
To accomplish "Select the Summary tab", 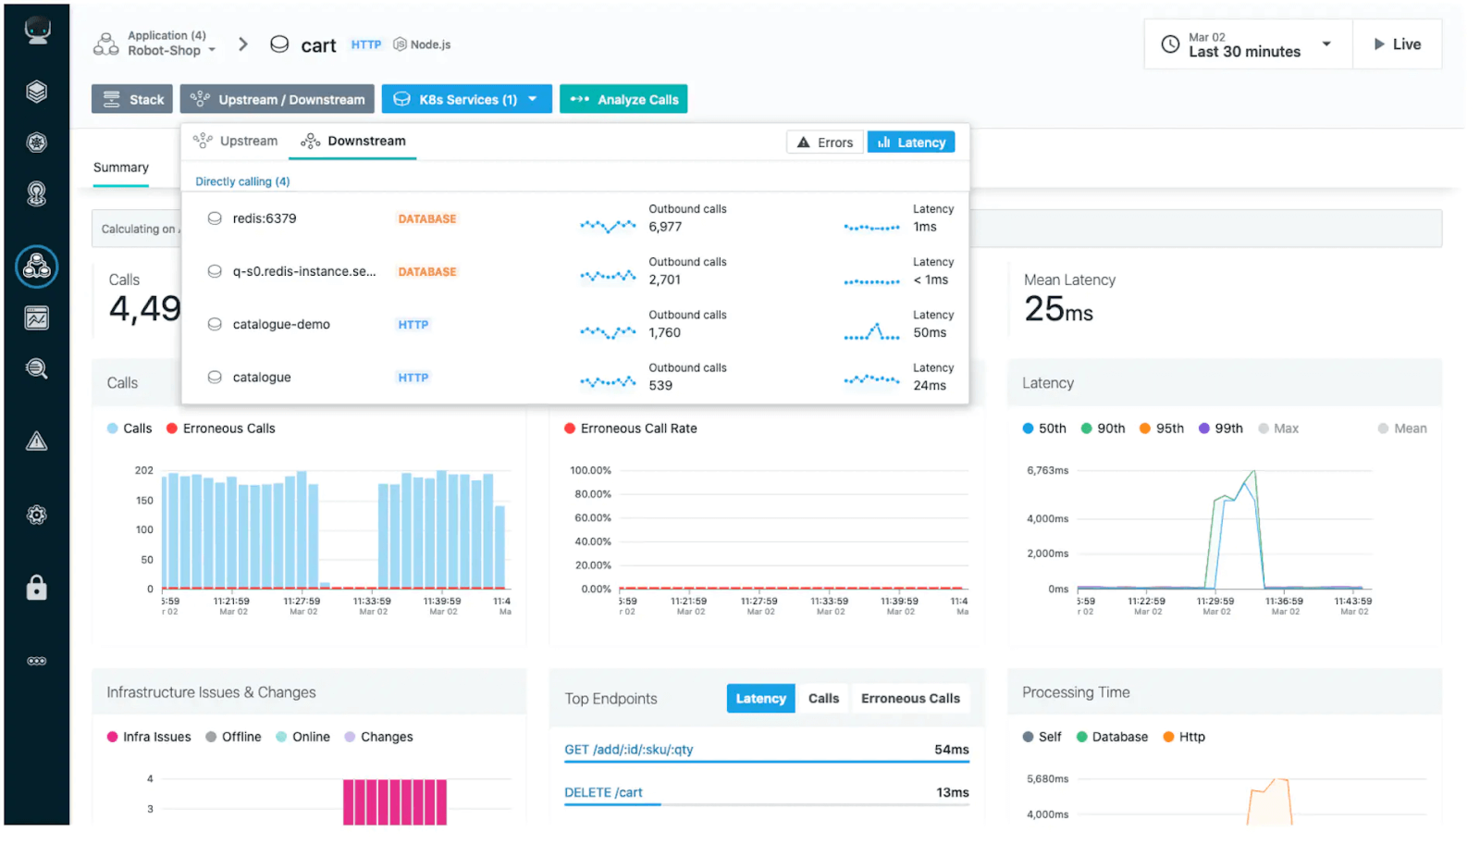I will tap(120, 168).
